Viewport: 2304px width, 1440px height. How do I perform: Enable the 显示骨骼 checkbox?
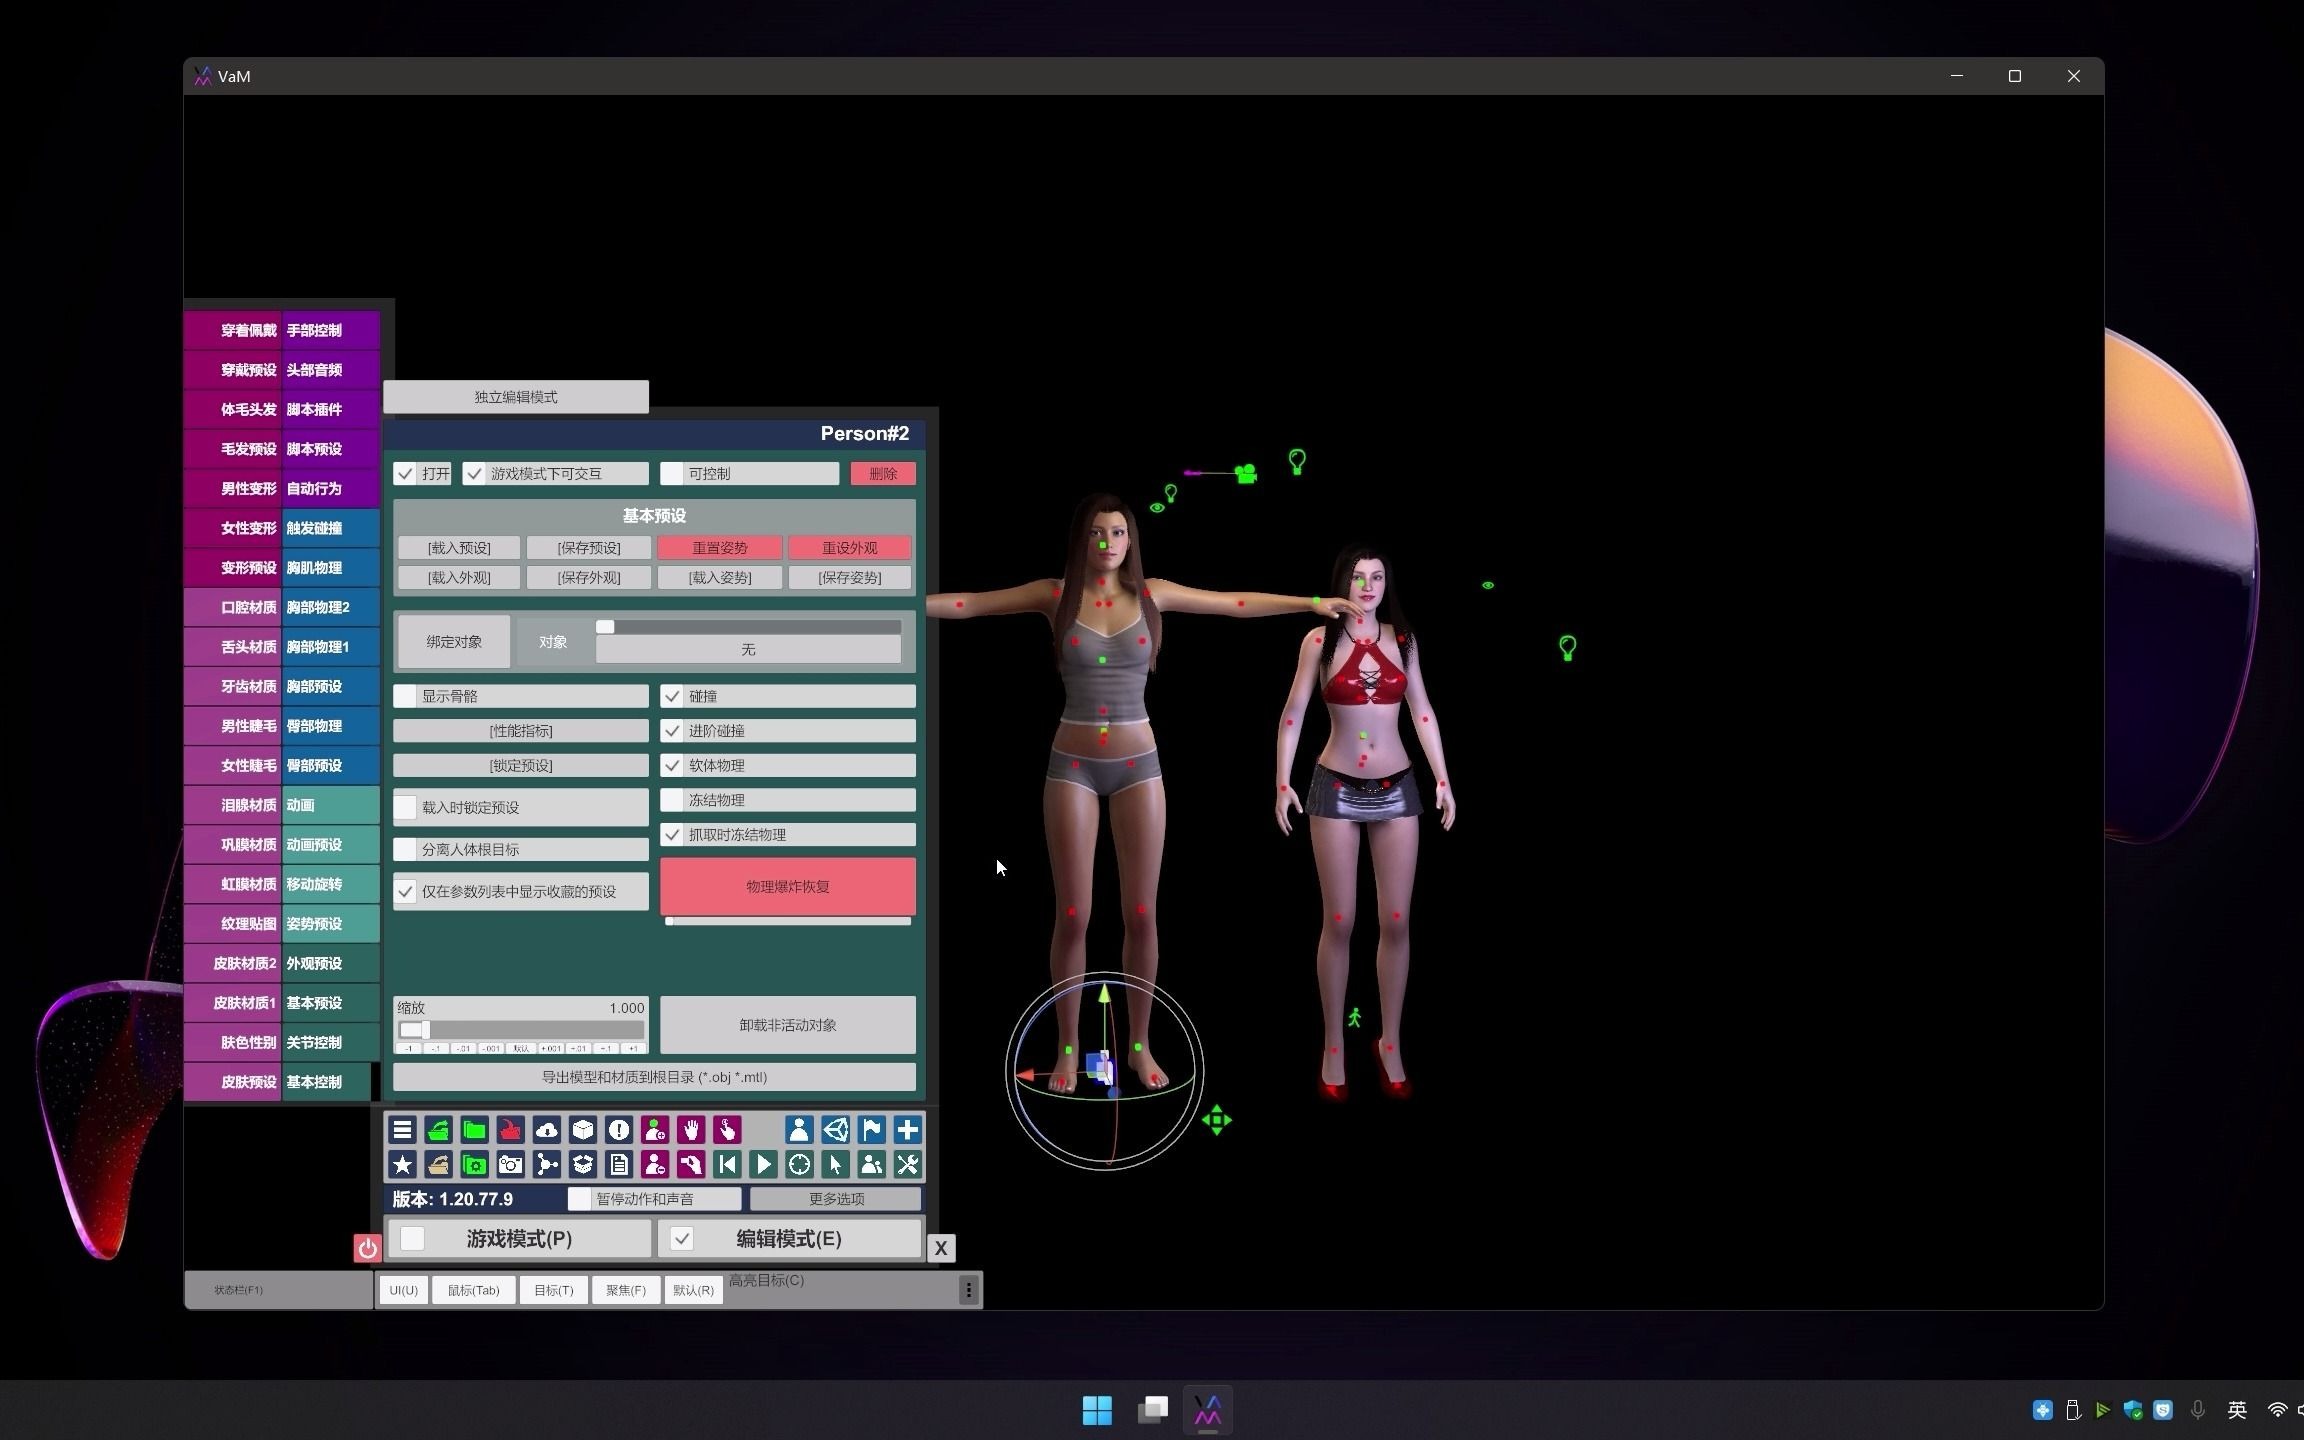pyautogui.click(x=406, y=696)
